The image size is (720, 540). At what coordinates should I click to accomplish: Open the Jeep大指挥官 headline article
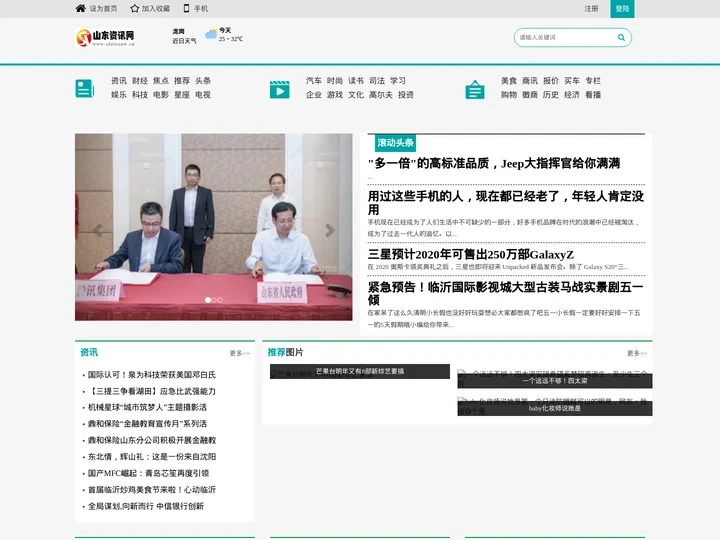(494, 163)
